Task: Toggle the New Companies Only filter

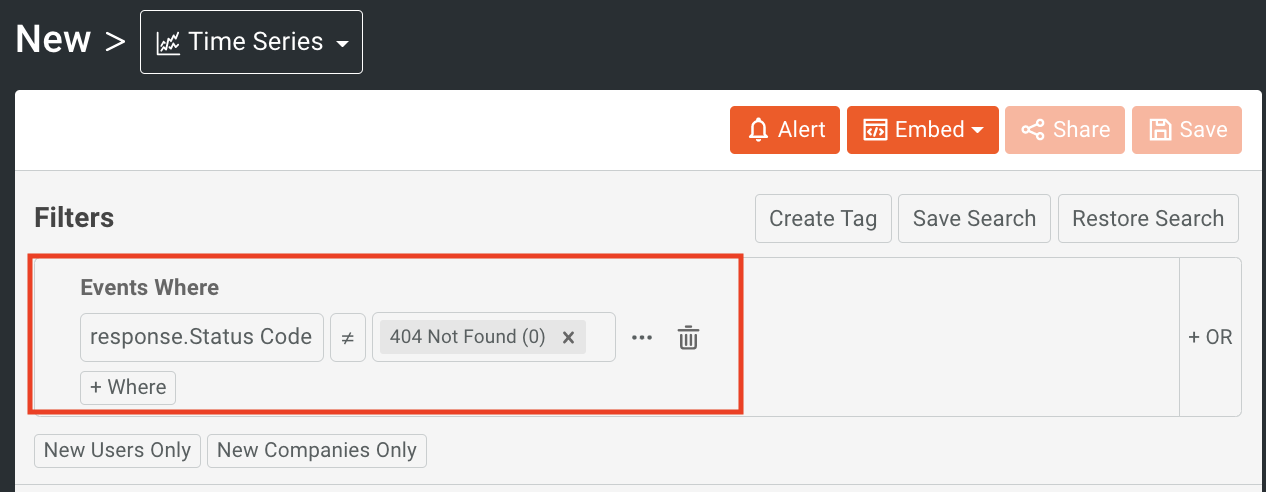Action: 316,451
